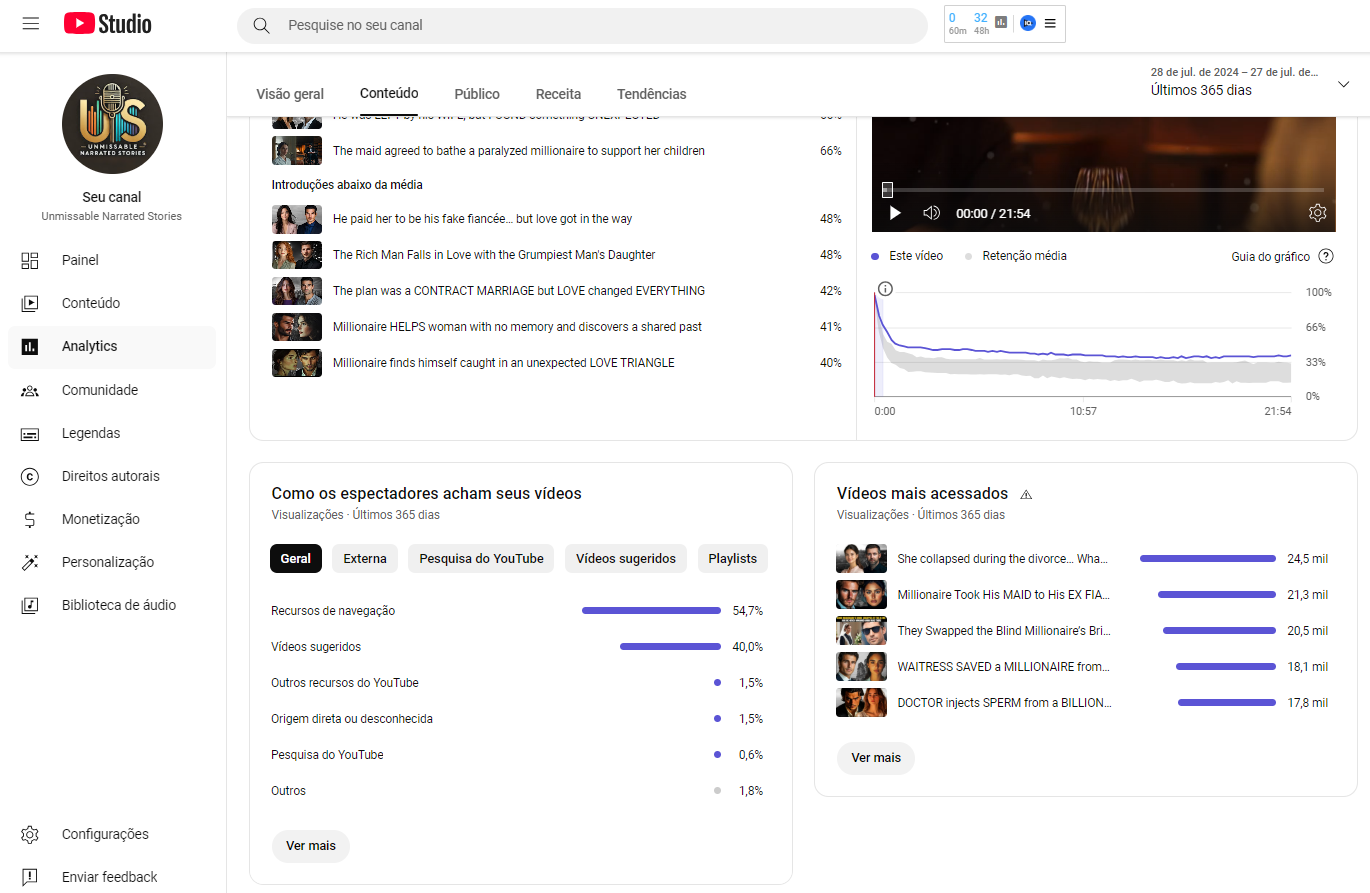The height and width of the screenshot is (893, 1370).
Task: Open Painel in the sidebar
Action: coord(112,260)
